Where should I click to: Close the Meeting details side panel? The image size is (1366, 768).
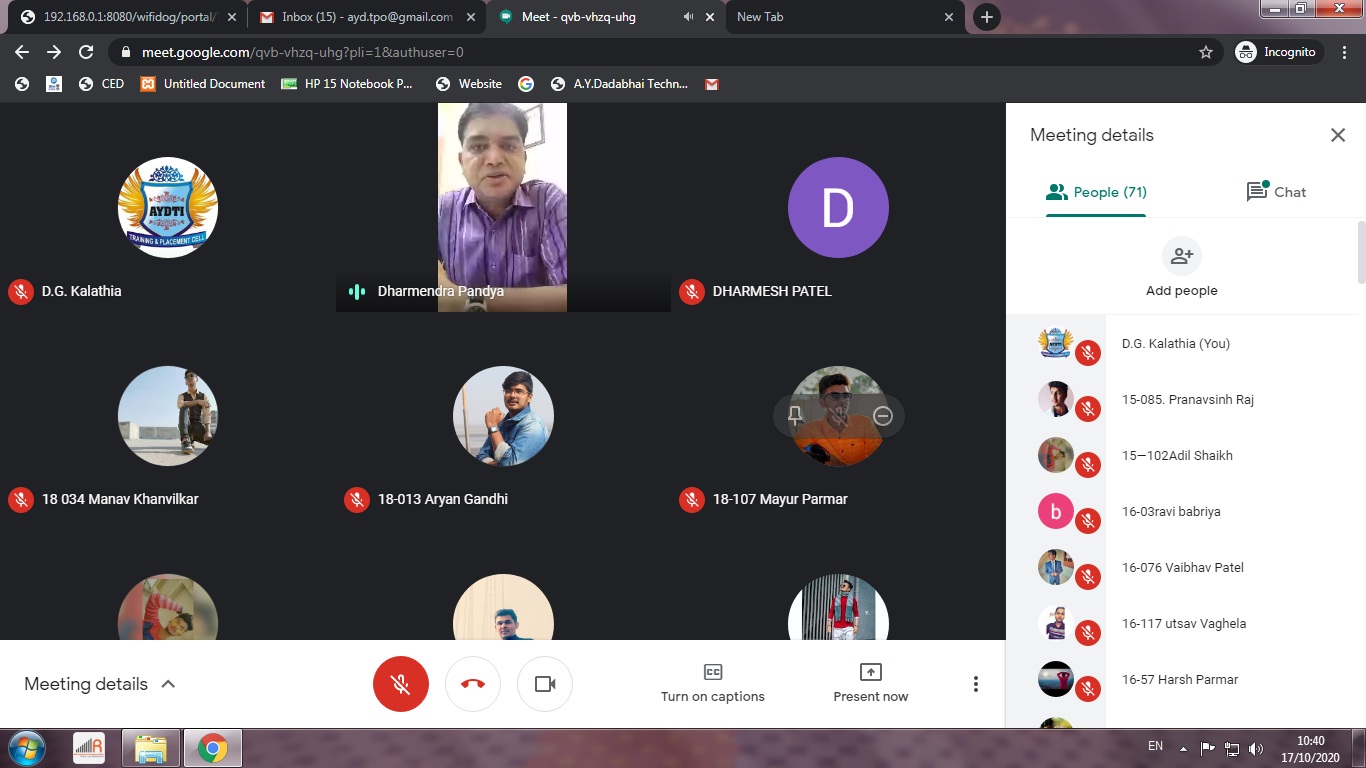tap(1338, 135)
